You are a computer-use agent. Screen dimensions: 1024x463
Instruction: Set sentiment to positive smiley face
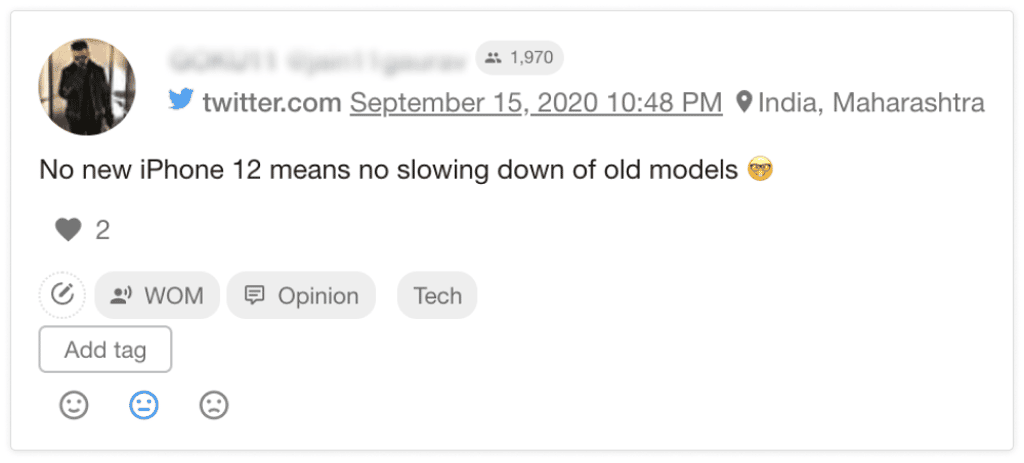pyautogui.click(x=74, y=406)
